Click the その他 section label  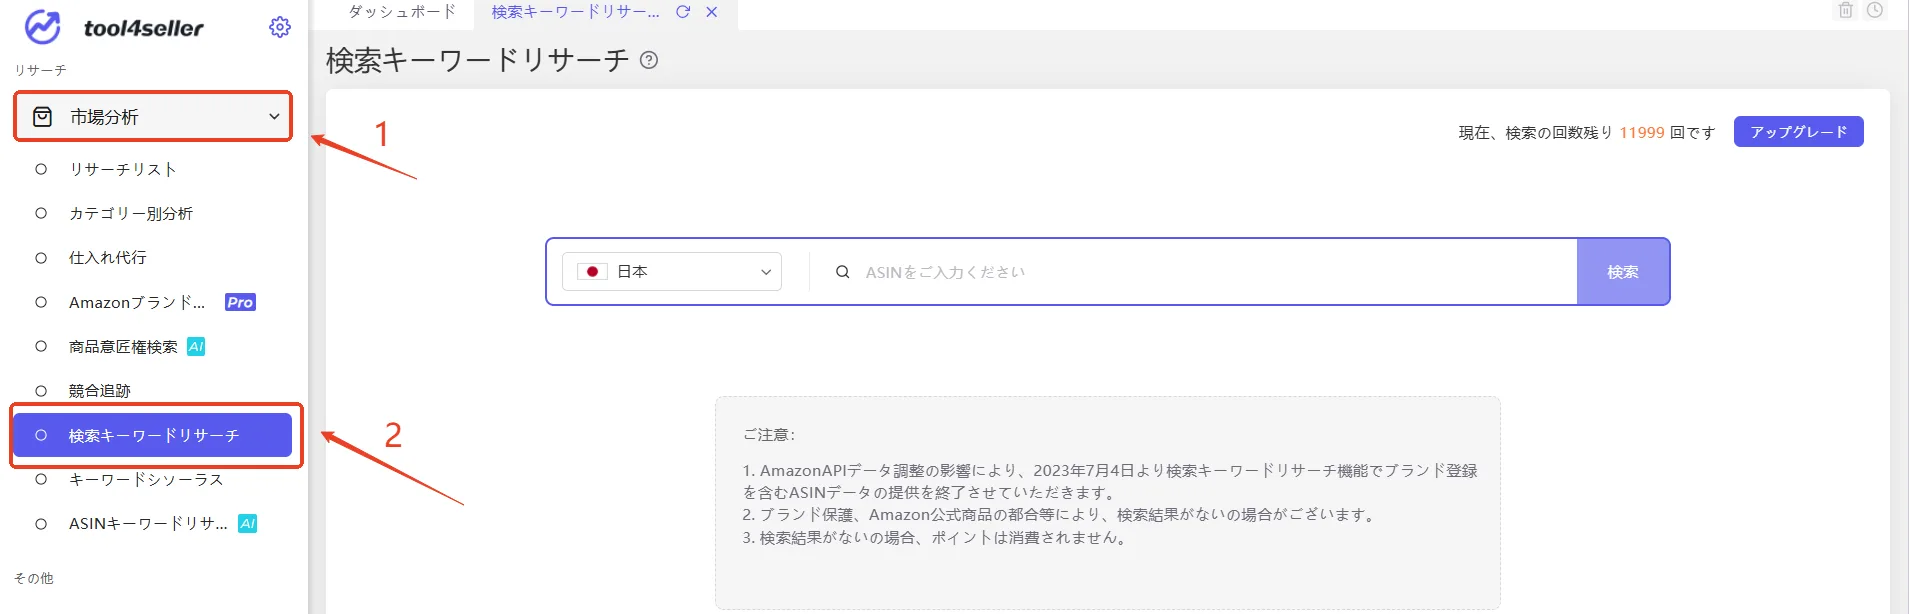(34, 578)
